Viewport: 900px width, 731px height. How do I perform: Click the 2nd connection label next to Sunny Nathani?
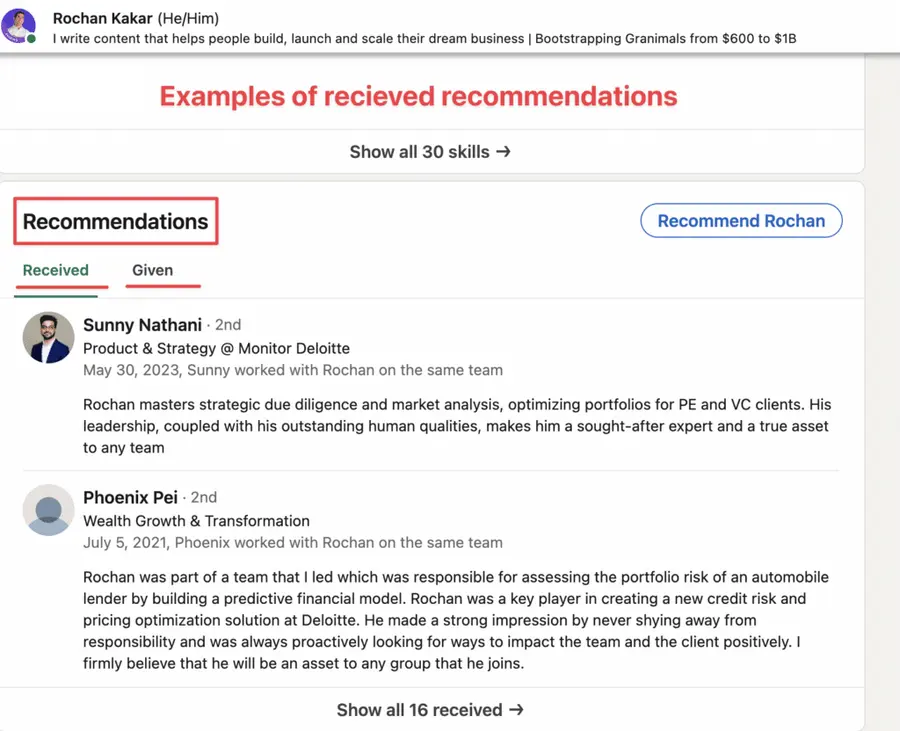pos(227,325)
